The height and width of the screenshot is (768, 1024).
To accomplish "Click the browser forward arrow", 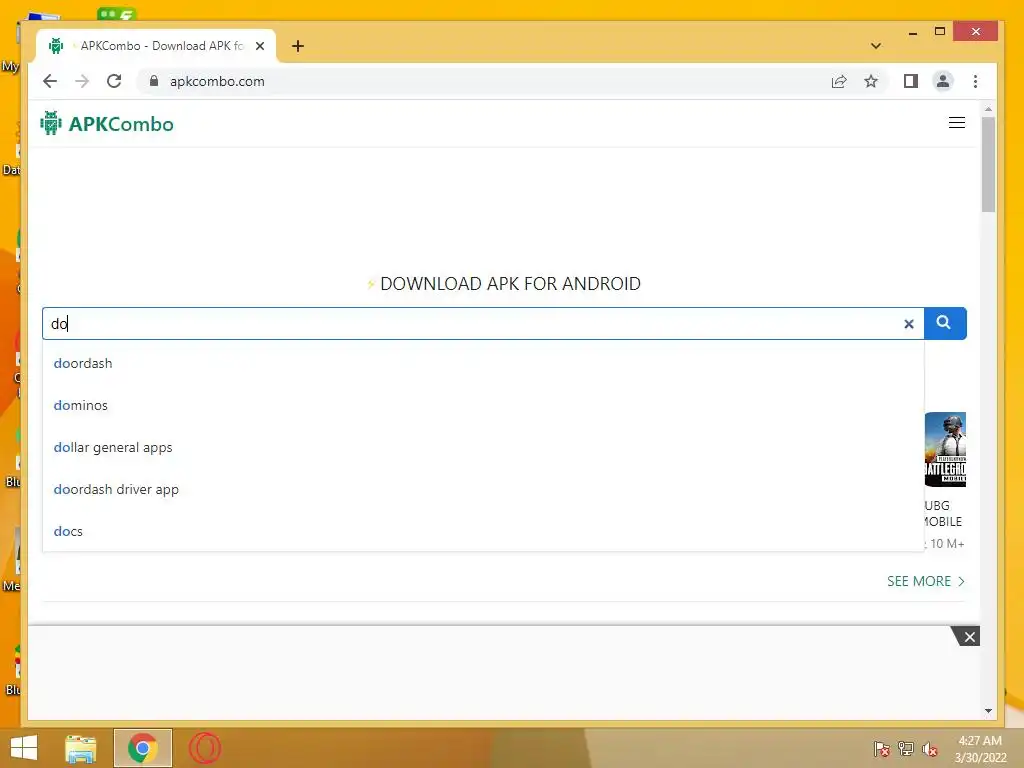I will tap(82, 81).
